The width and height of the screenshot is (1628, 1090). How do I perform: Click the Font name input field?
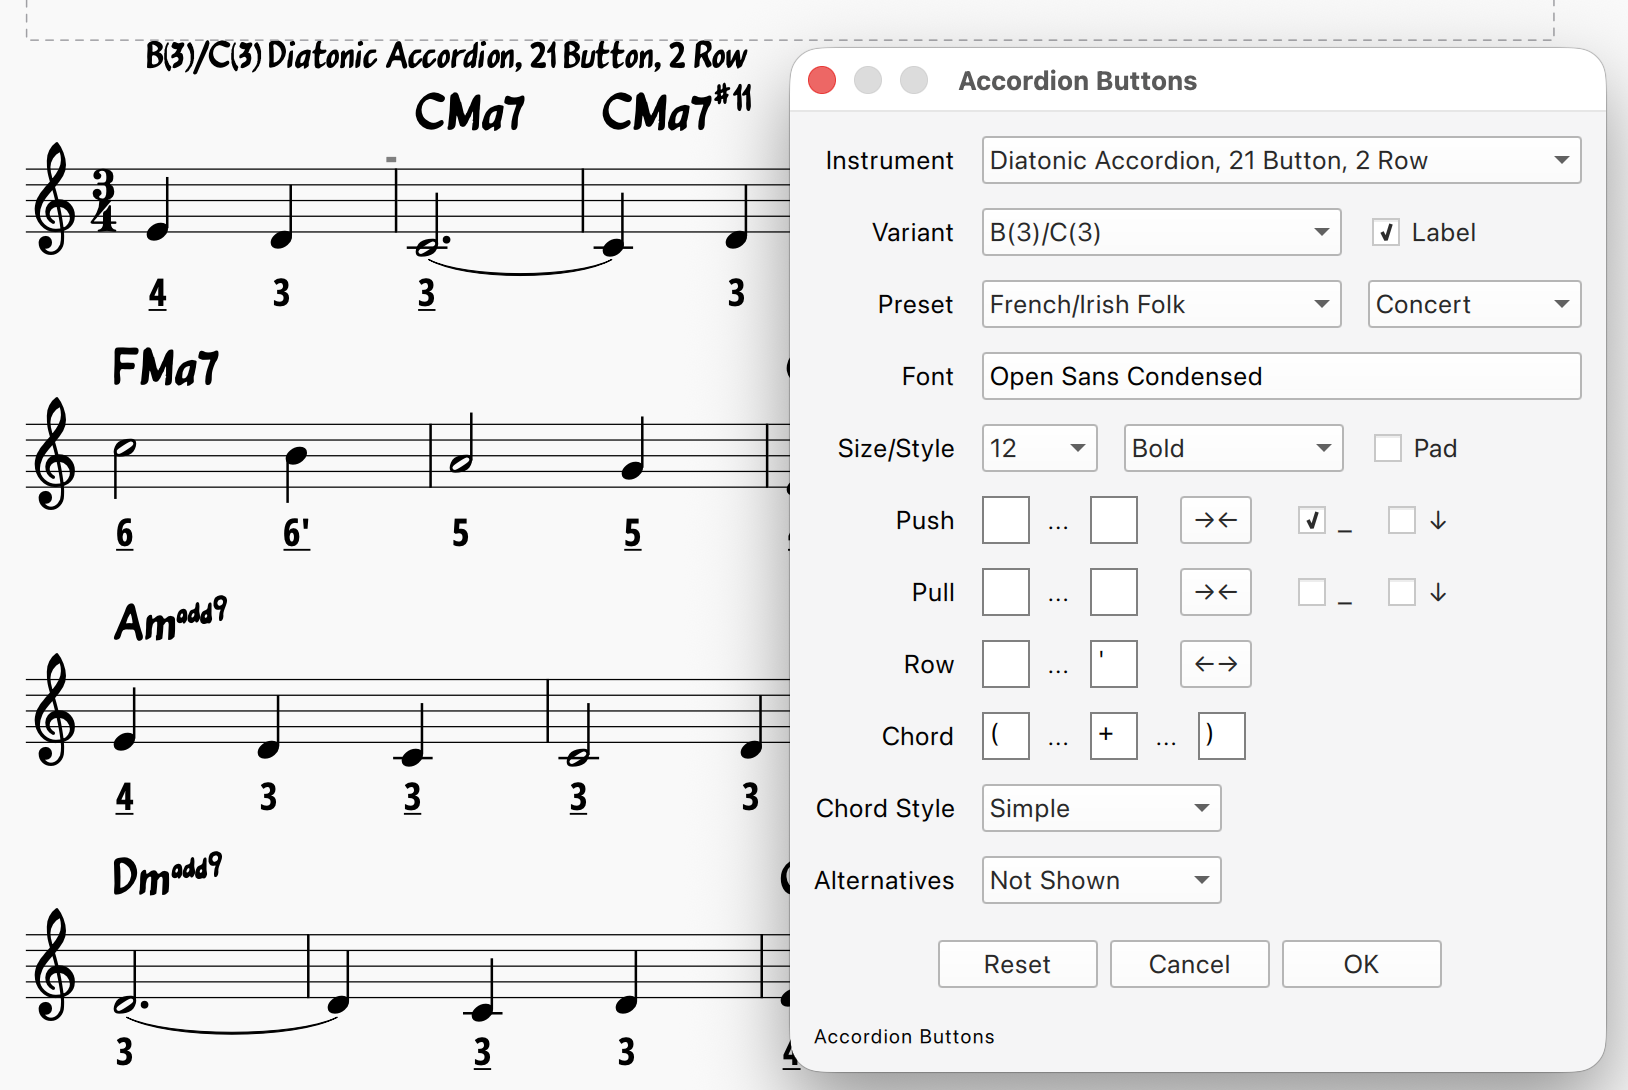1281,376
